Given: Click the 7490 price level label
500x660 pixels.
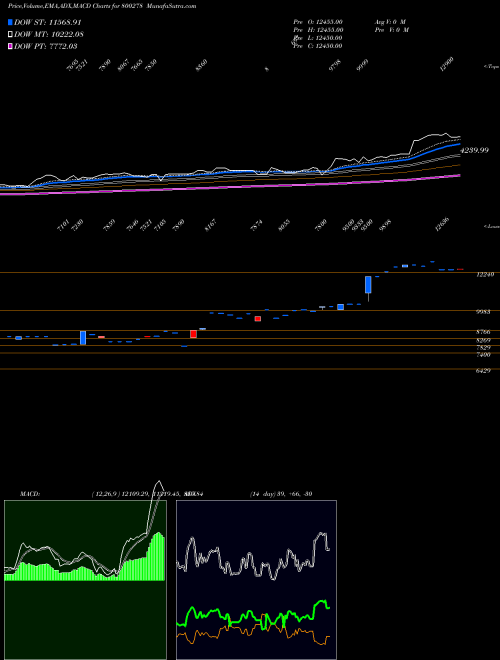Looking at the screenshot, I should 484,355.
